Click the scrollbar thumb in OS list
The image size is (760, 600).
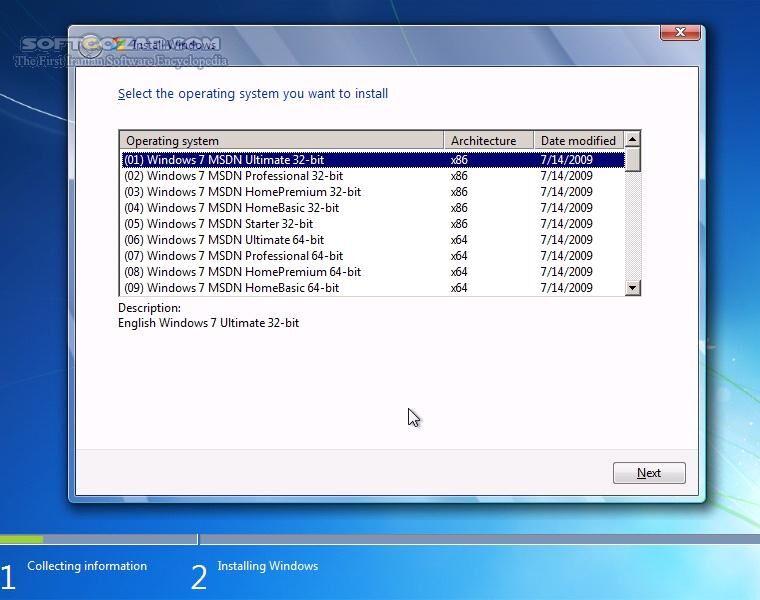633,159
